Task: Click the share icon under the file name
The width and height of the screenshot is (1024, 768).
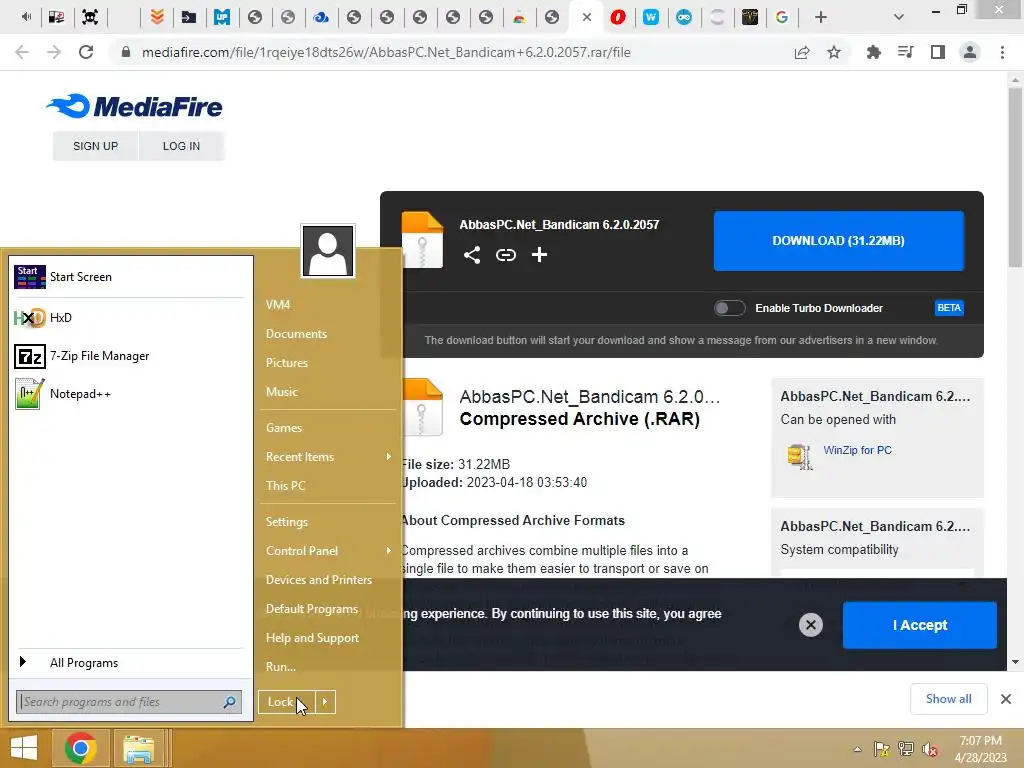Action: (472, 255)
